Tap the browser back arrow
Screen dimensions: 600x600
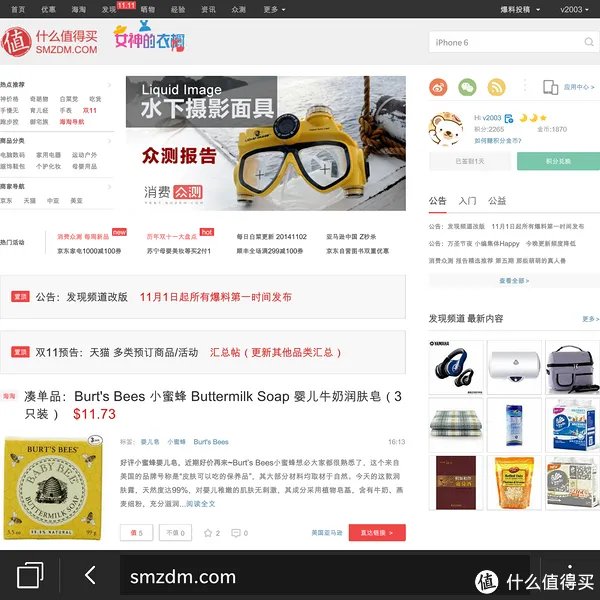click(90, 575)
